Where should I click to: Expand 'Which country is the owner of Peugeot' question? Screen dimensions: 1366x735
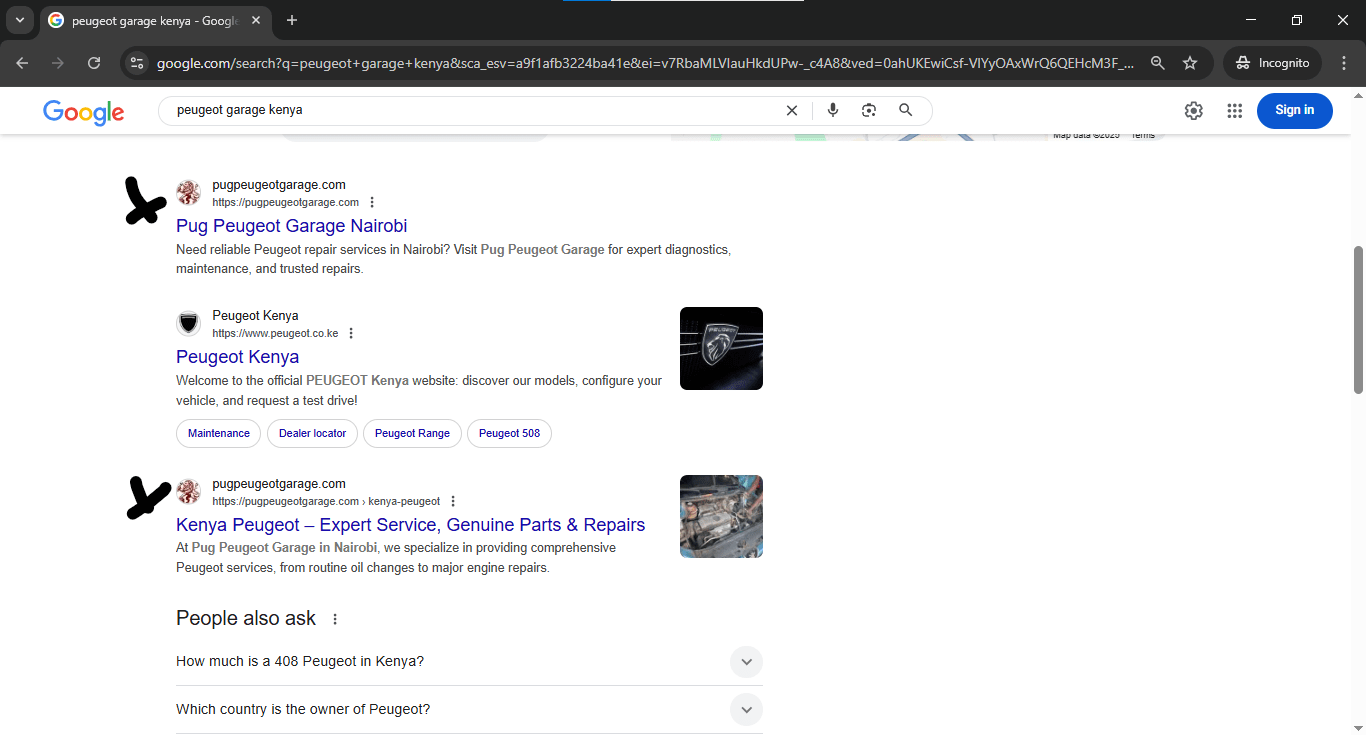[469, 709]
